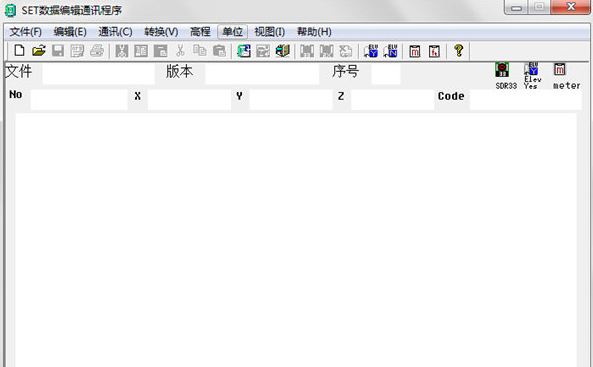Click the green-blue communication transfer icon
This screenshot has height=367, width=593.
click(x=244, y=51)
